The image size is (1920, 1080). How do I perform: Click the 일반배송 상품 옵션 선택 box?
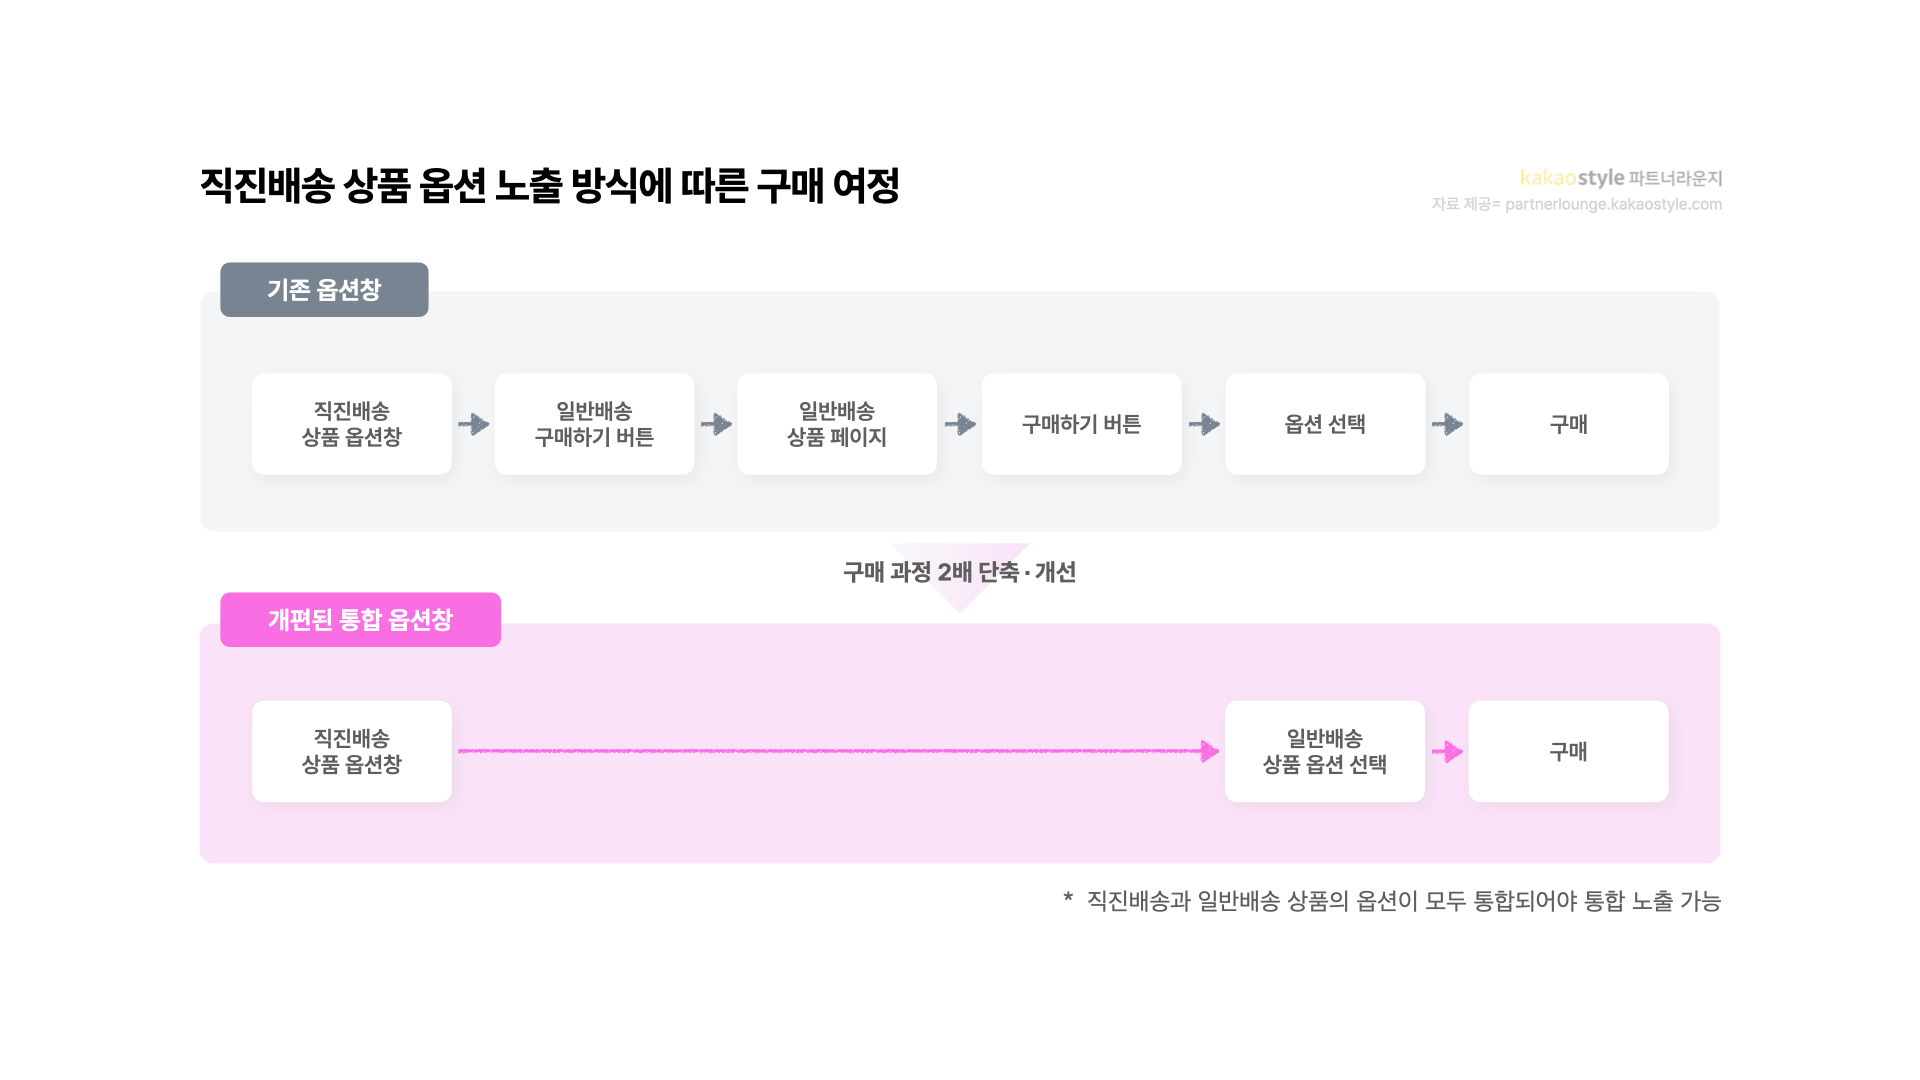(1325, 751)
